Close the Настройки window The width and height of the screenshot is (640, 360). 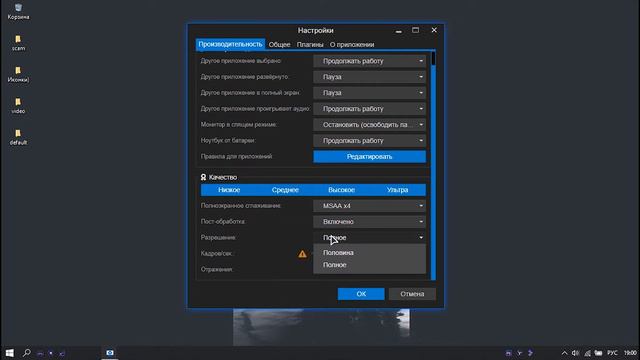[434, 30]
